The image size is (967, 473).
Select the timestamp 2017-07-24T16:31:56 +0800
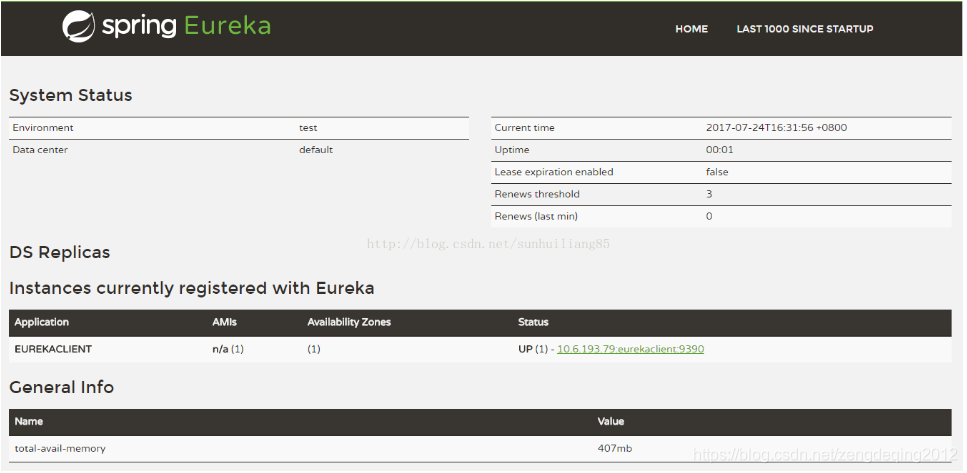coord(776,128)
